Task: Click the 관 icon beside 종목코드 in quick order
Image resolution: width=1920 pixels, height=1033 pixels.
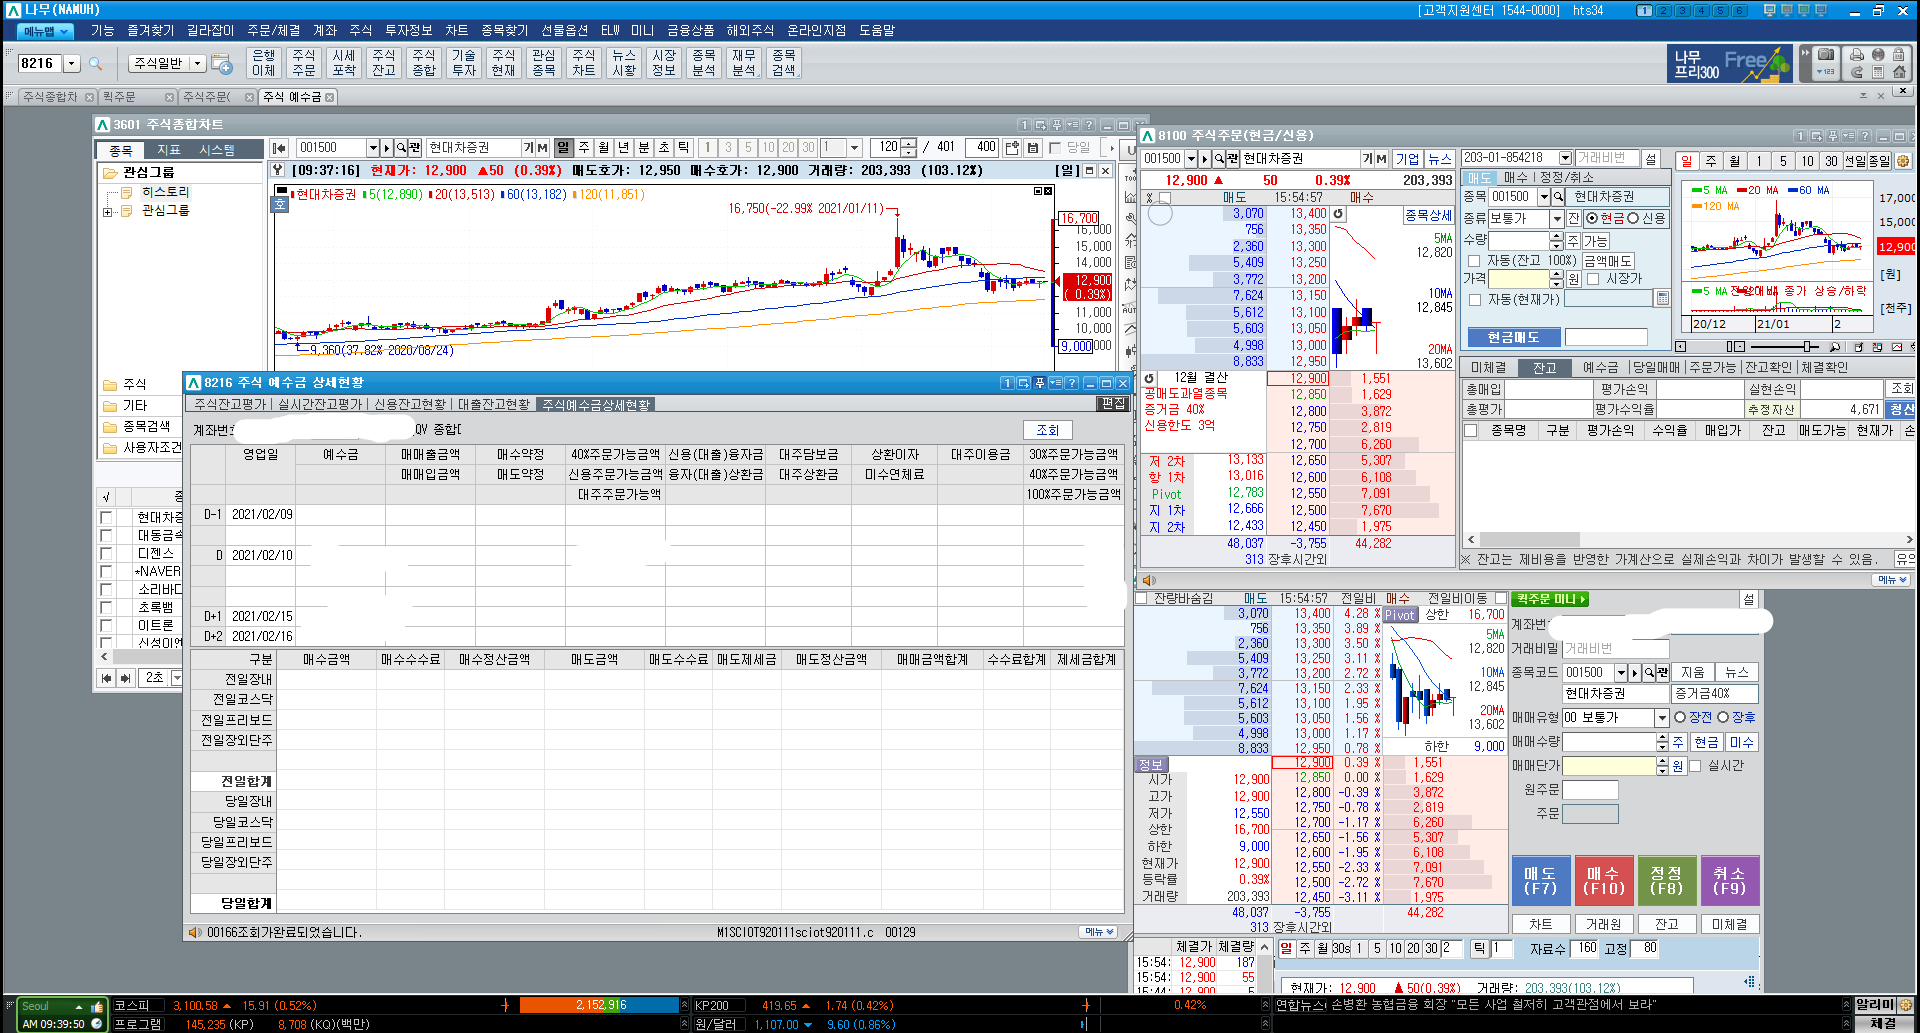Action: click(1662, 673)
